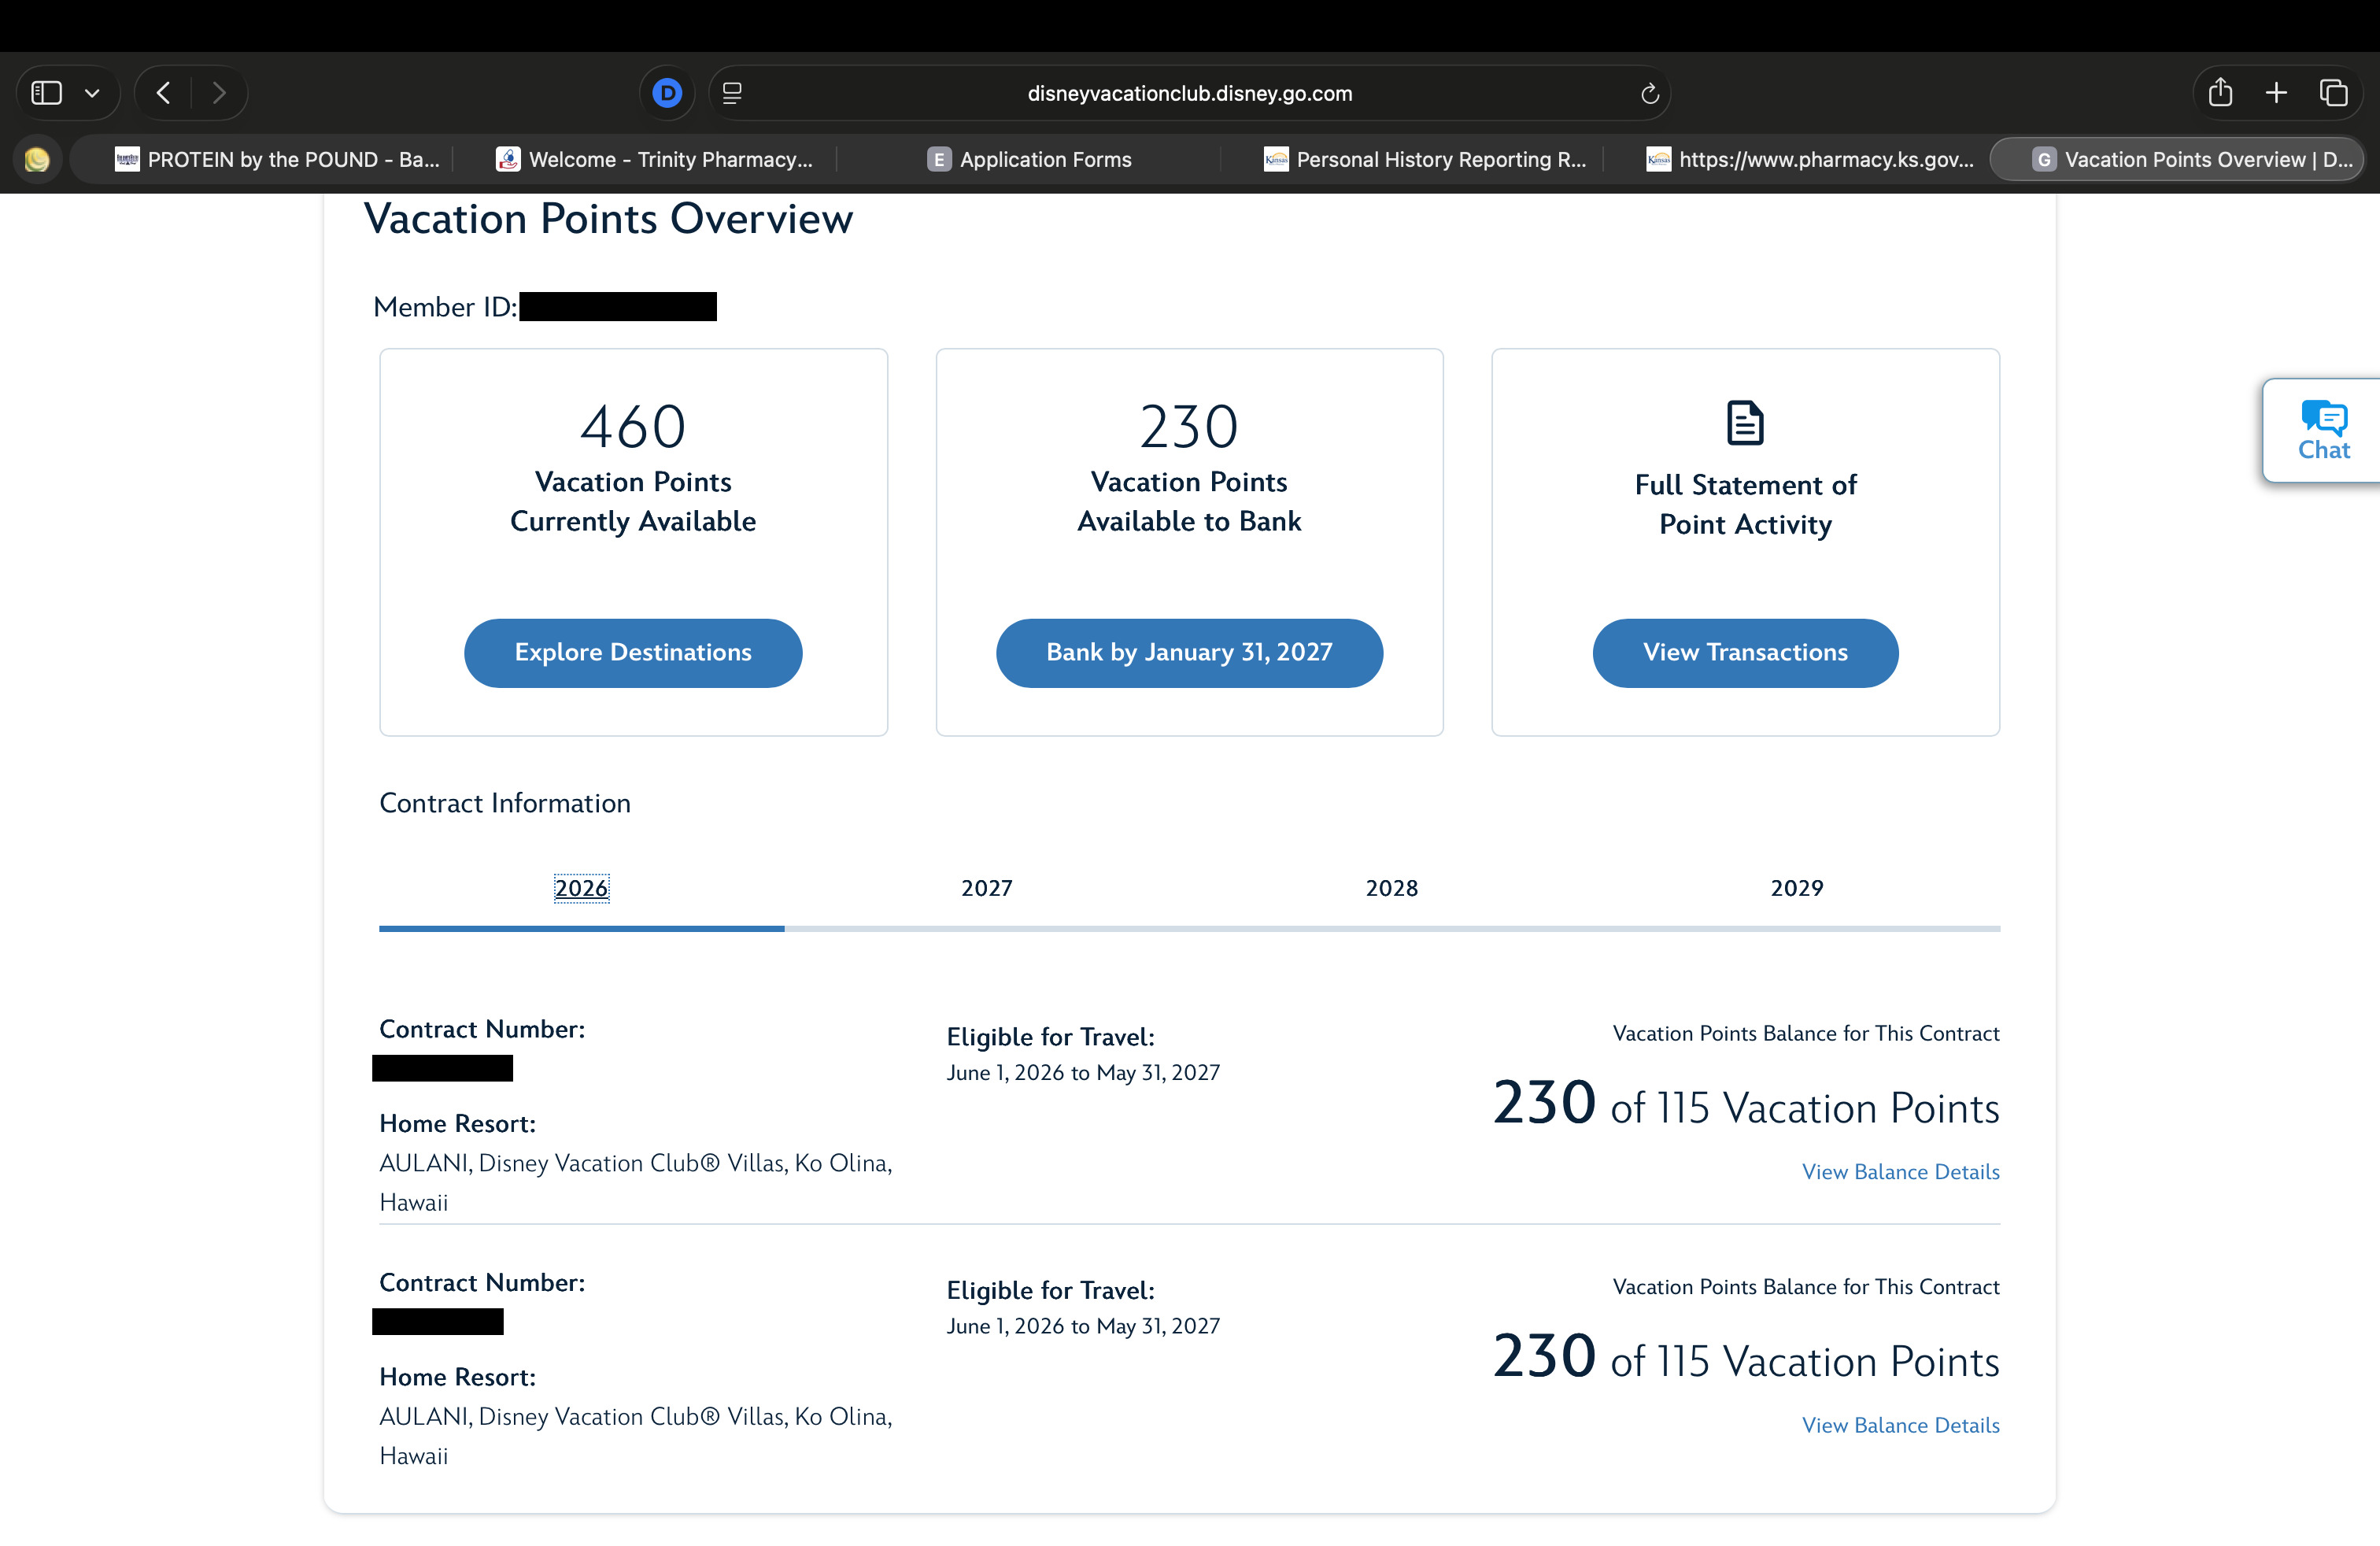This screenshot has height=1546, width=2380.
Task: Click the View Transactions button
Action: point(1745,653)
